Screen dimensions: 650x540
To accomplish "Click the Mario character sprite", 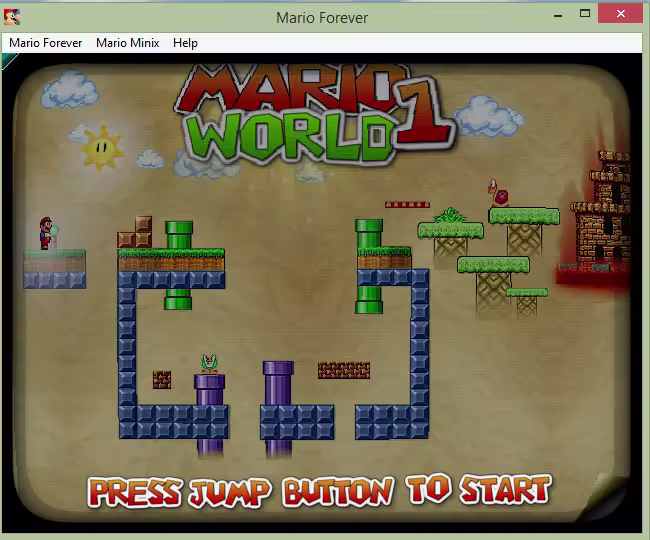I will [45, 232].
